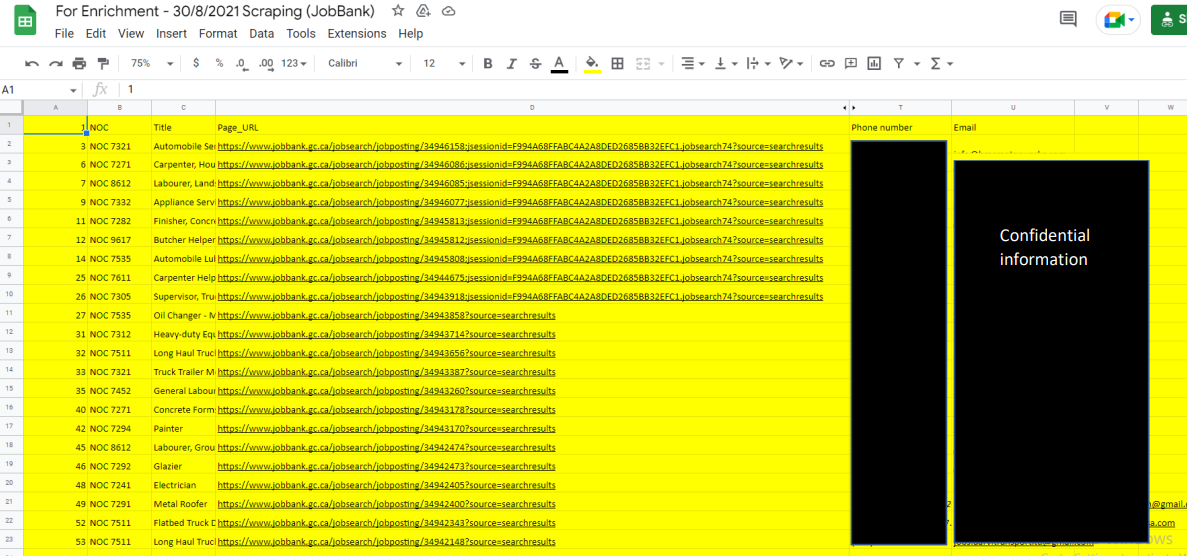
Task: Create a filter
Action: point(899,64)
